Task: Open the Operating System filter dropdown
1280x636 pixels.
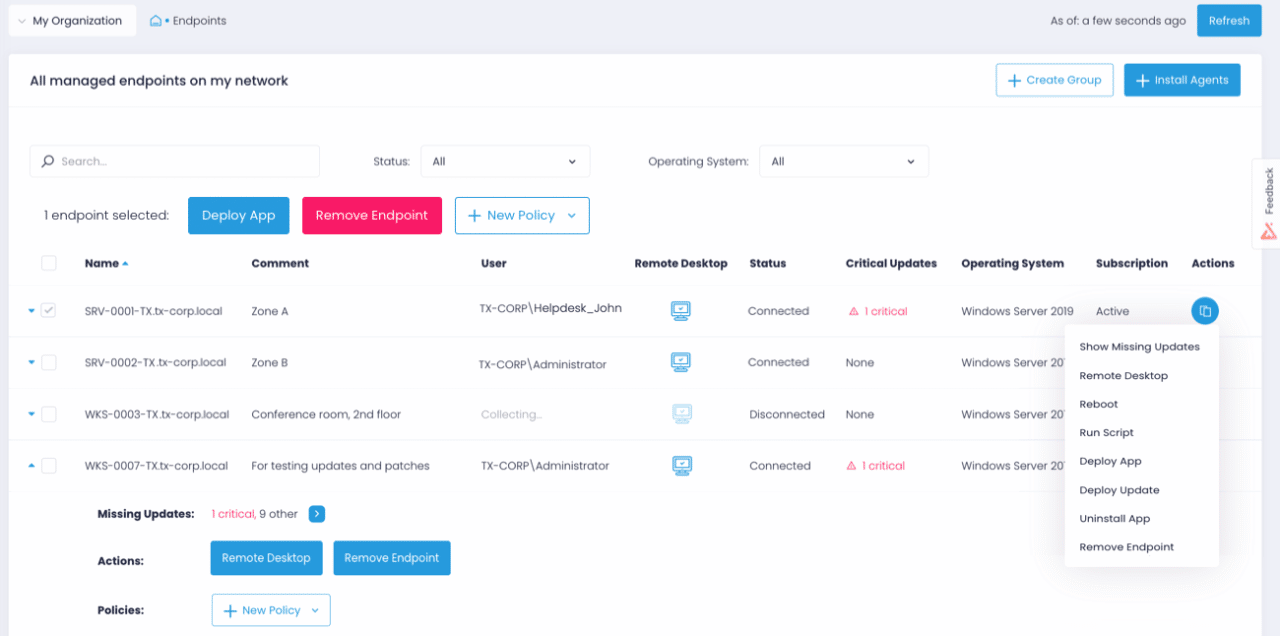Action: click(844, 160)
